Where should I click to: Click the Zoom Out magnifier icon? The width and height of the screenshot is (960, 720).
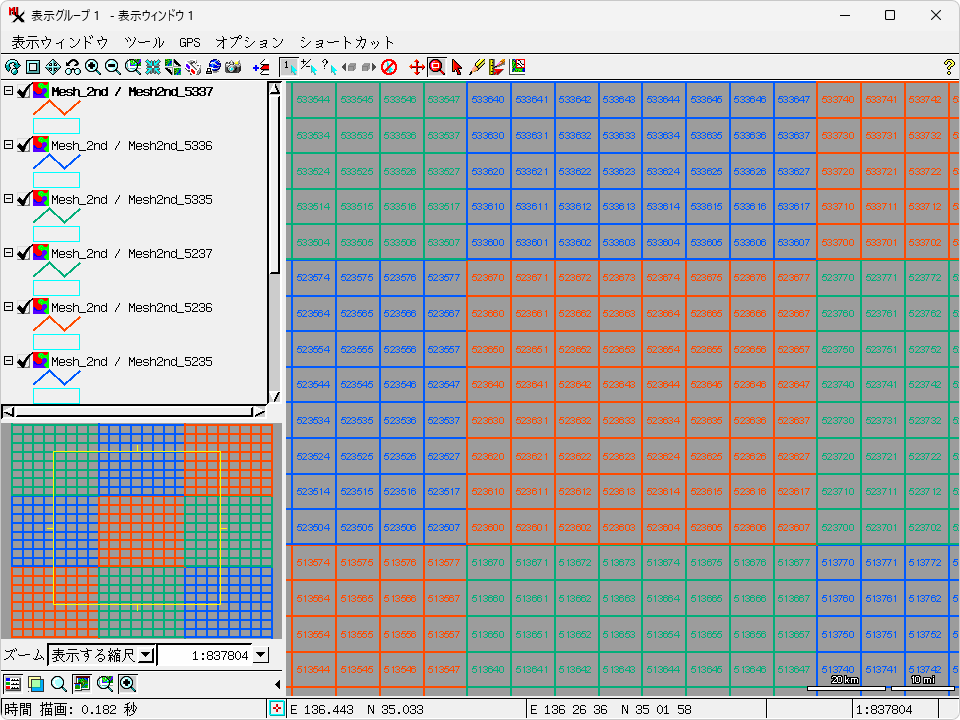[x=113, y=67]
